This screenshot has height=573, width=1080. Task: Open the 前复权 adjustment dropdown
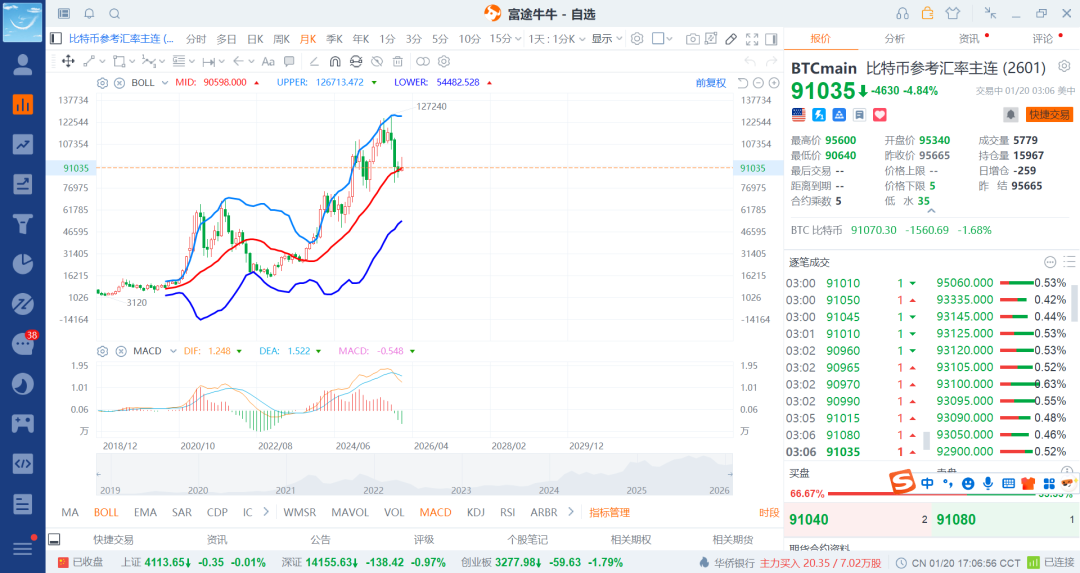[x=711, y=82]
